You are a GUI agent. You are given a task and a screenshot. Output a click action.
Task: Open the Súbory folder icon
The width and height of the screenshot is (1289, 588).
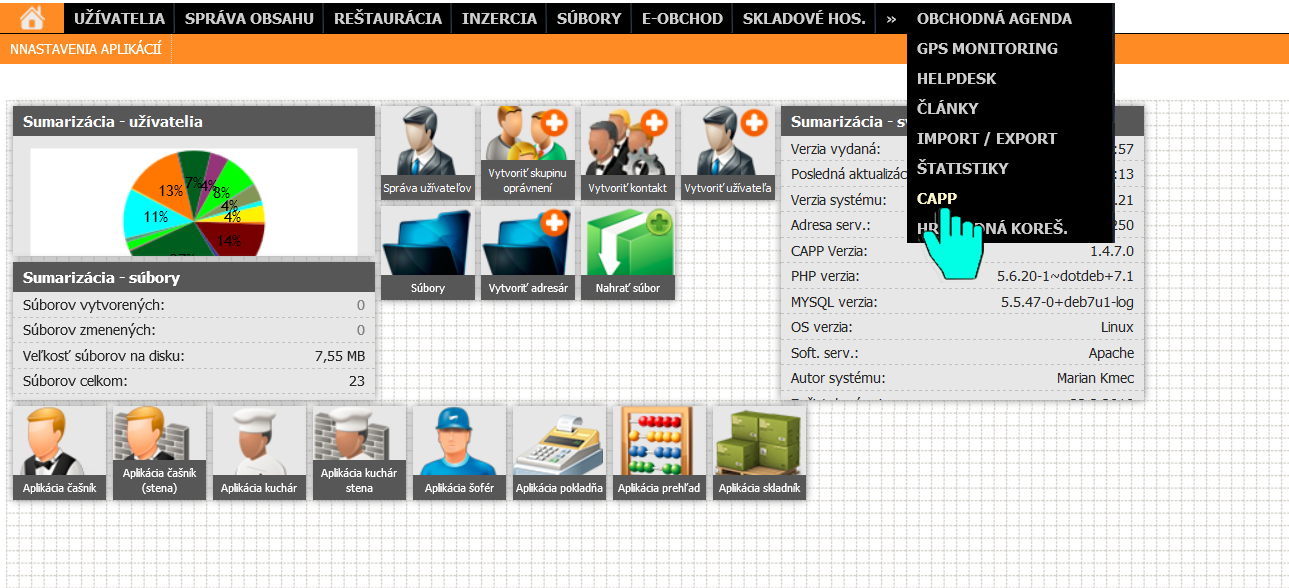[427, 252]
